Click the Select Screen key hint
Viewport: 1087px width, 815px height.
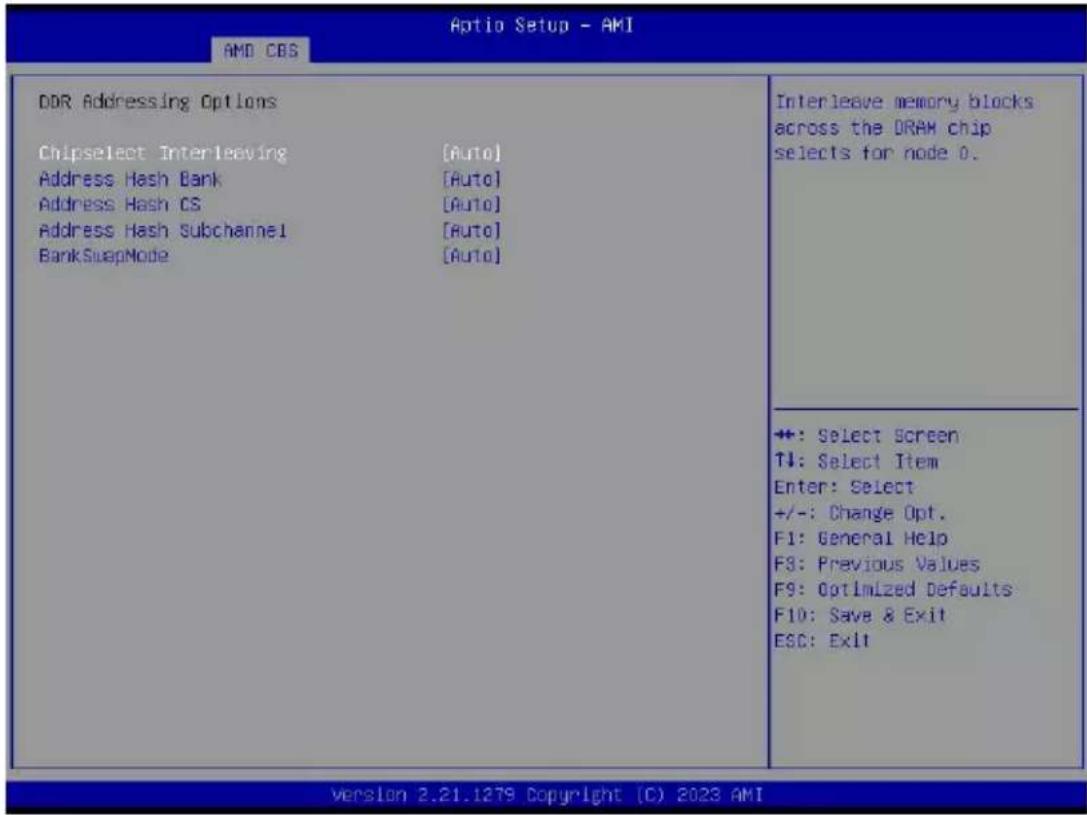click(867, 436)
